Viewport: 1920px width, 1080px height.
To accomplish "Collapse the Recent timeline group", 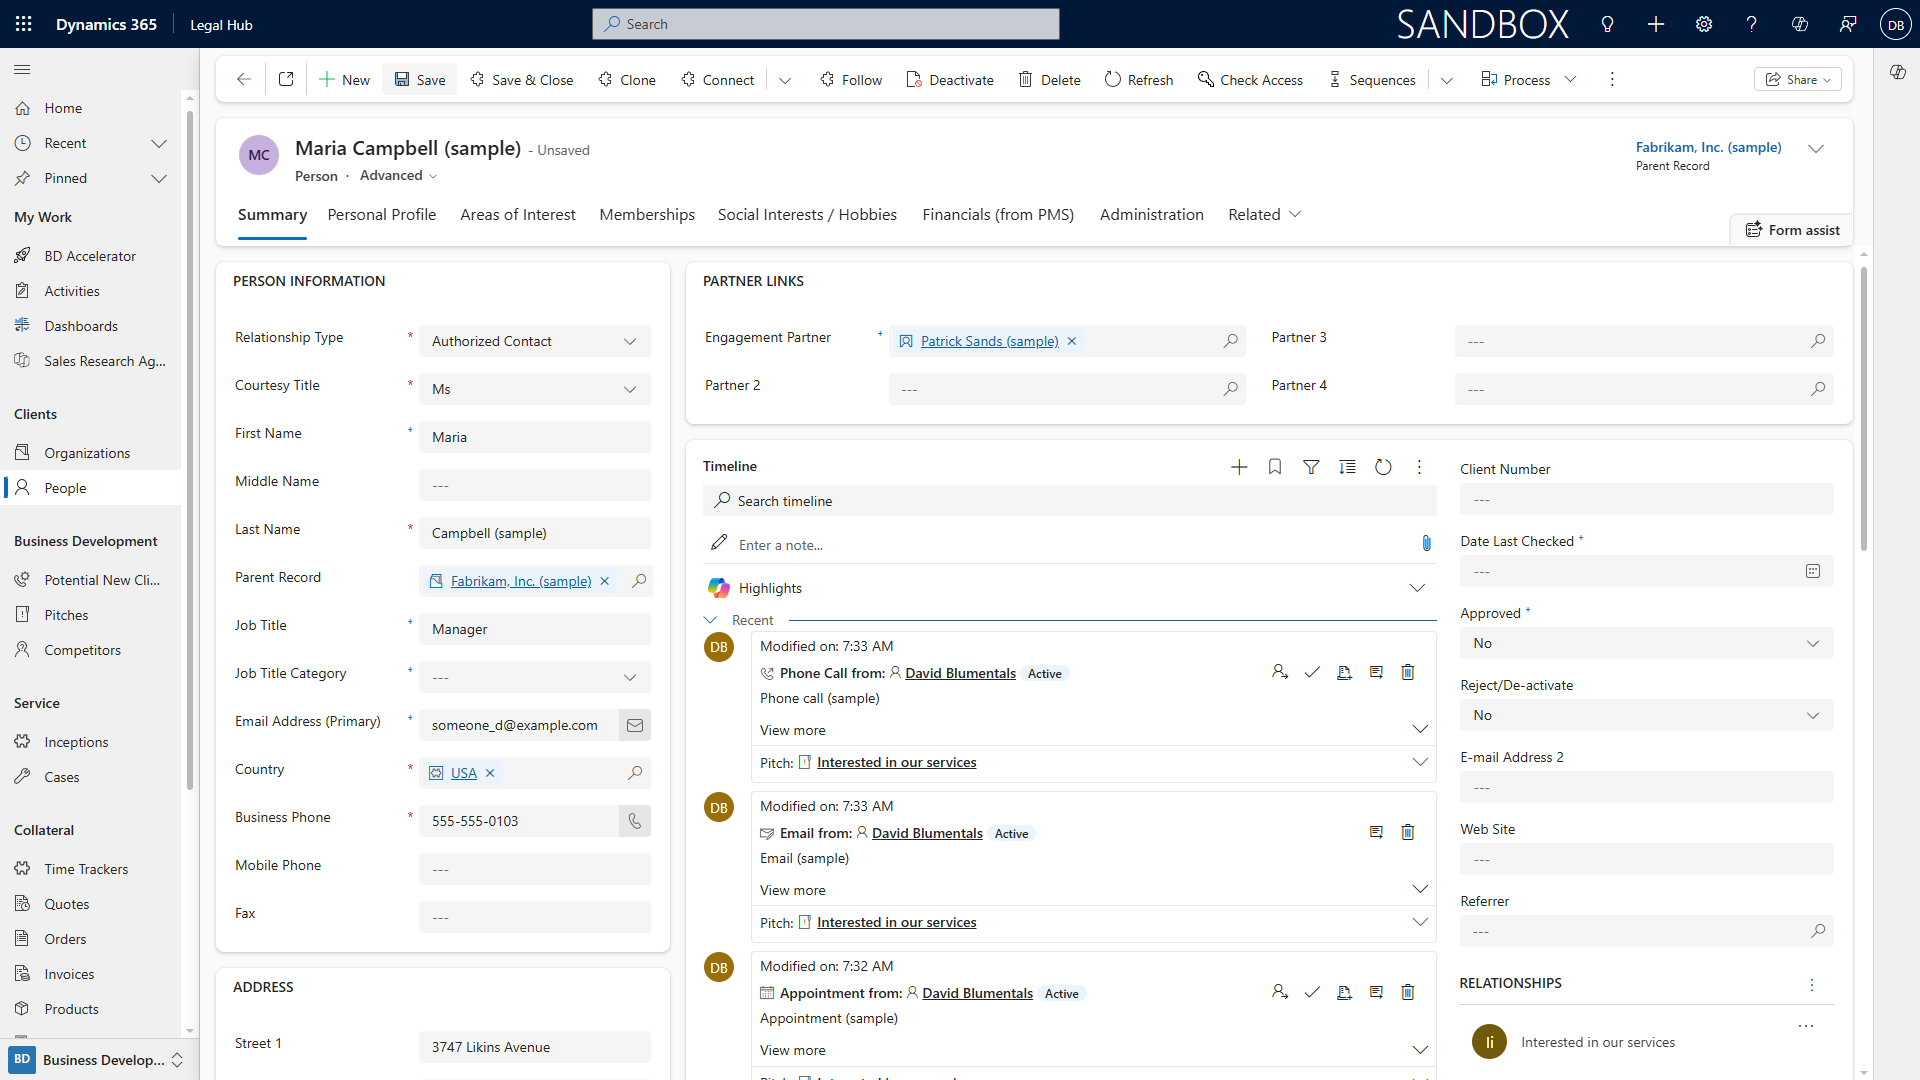I will pos(711,620).
